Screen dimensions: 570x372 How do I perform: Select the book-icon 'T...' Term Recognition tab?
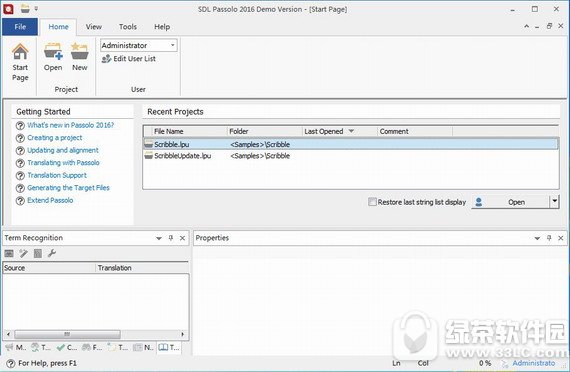pos(169,347)
